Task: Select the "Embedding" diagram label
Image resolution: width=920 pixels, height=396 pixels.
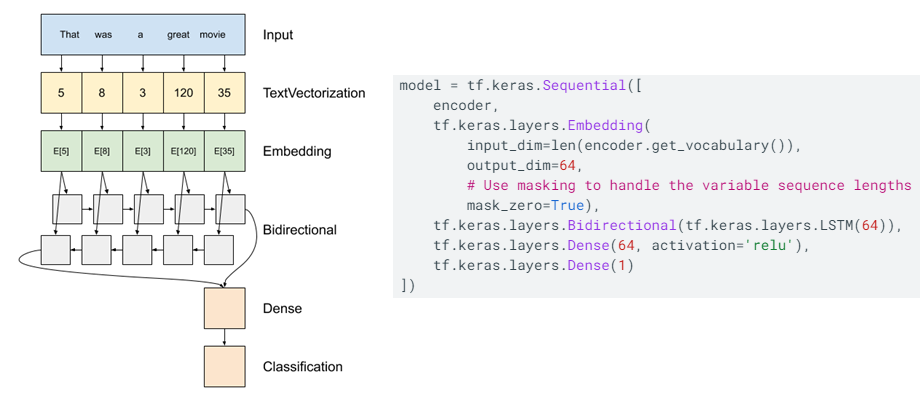Action: pyautogui.click(x=297, y=152)
